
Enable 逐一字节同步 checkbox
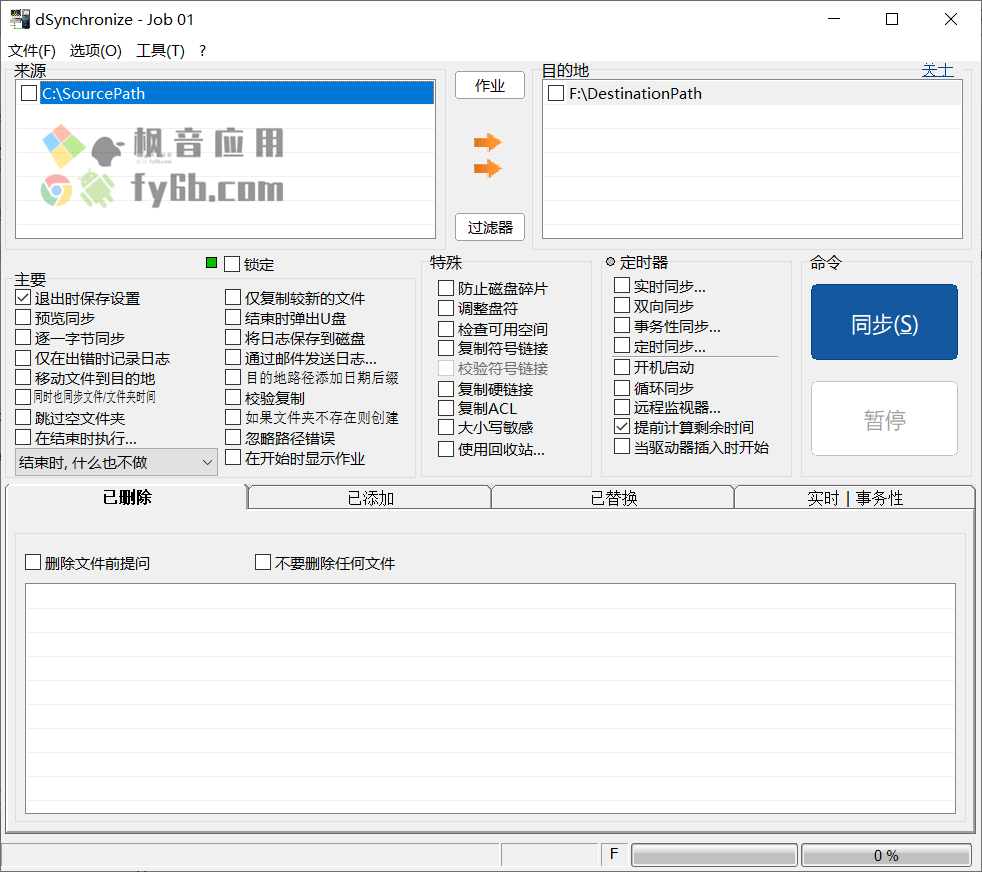pos(23,338)
